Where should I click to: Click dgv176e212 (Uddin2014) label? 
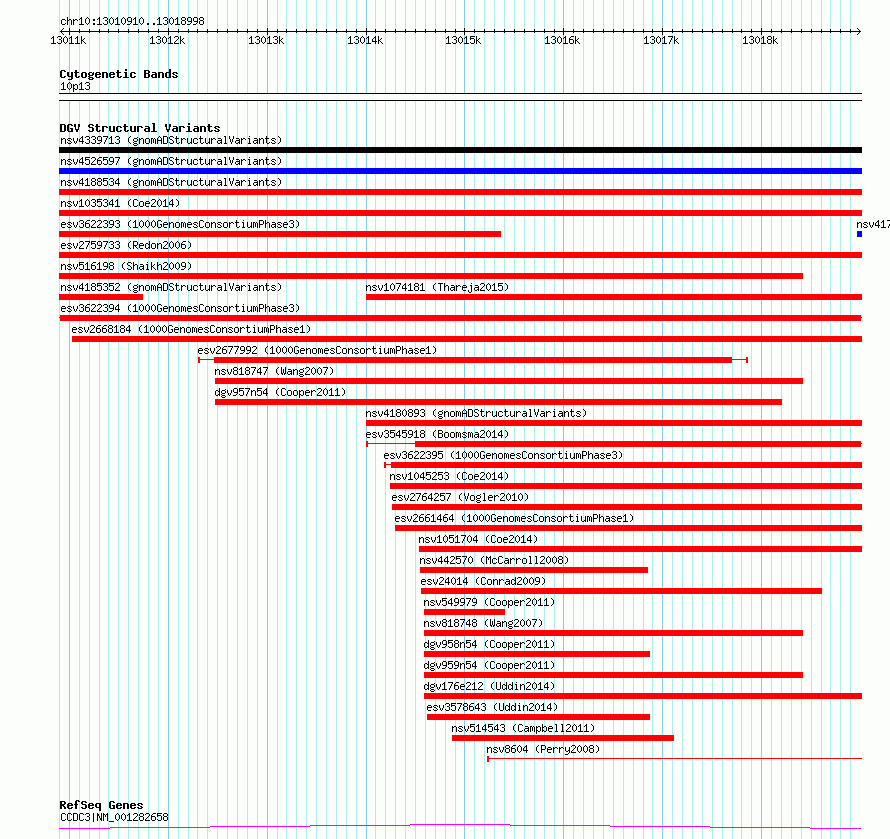pyautogui.click(x=489, y=686)
